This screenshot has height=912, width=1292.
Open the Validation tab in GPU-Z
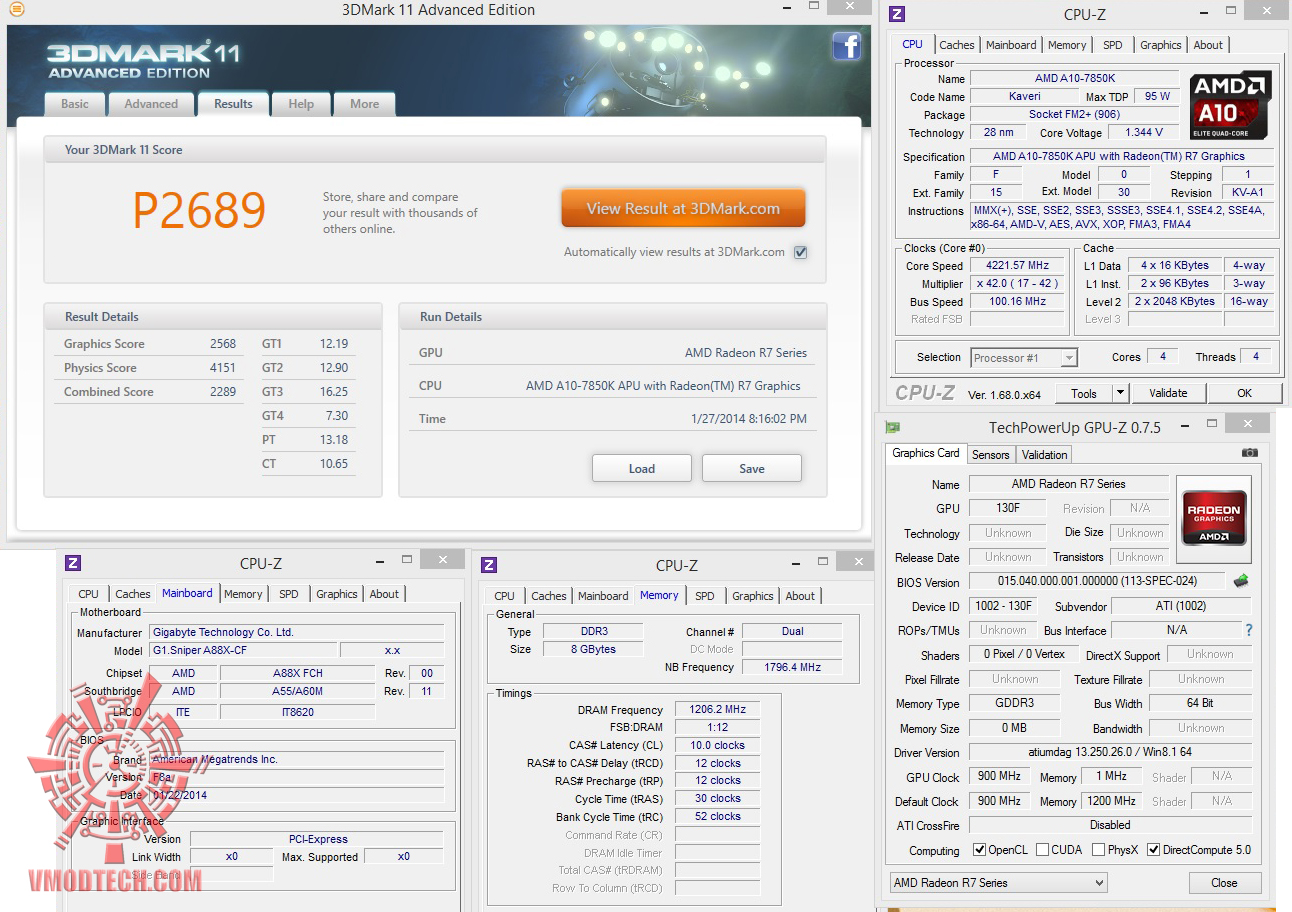point(1045,455)
